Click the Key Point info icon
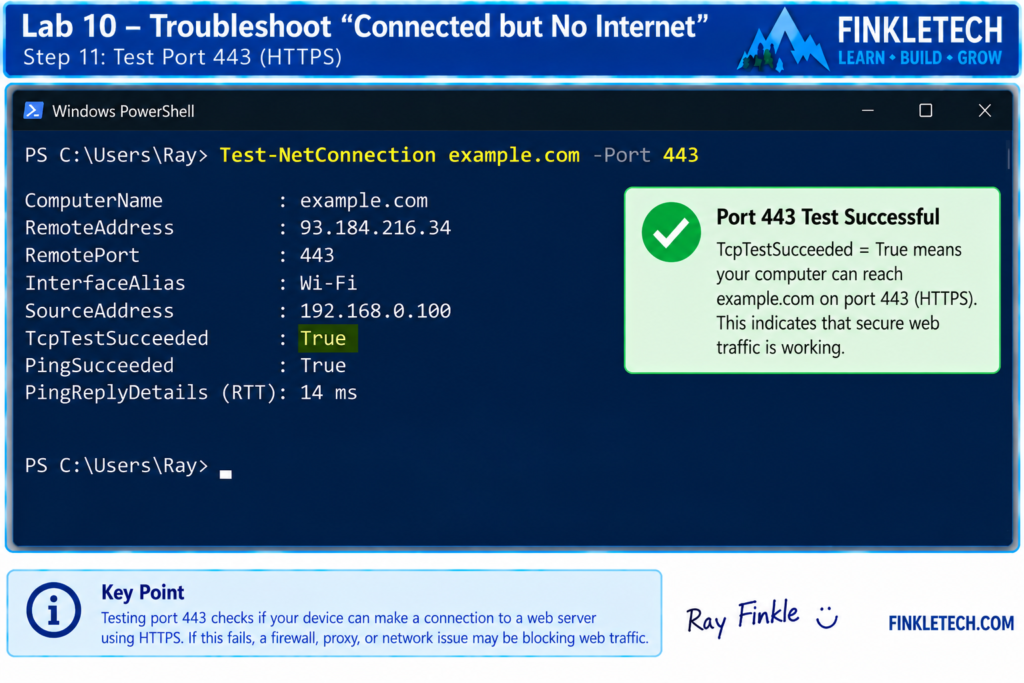 54,610
